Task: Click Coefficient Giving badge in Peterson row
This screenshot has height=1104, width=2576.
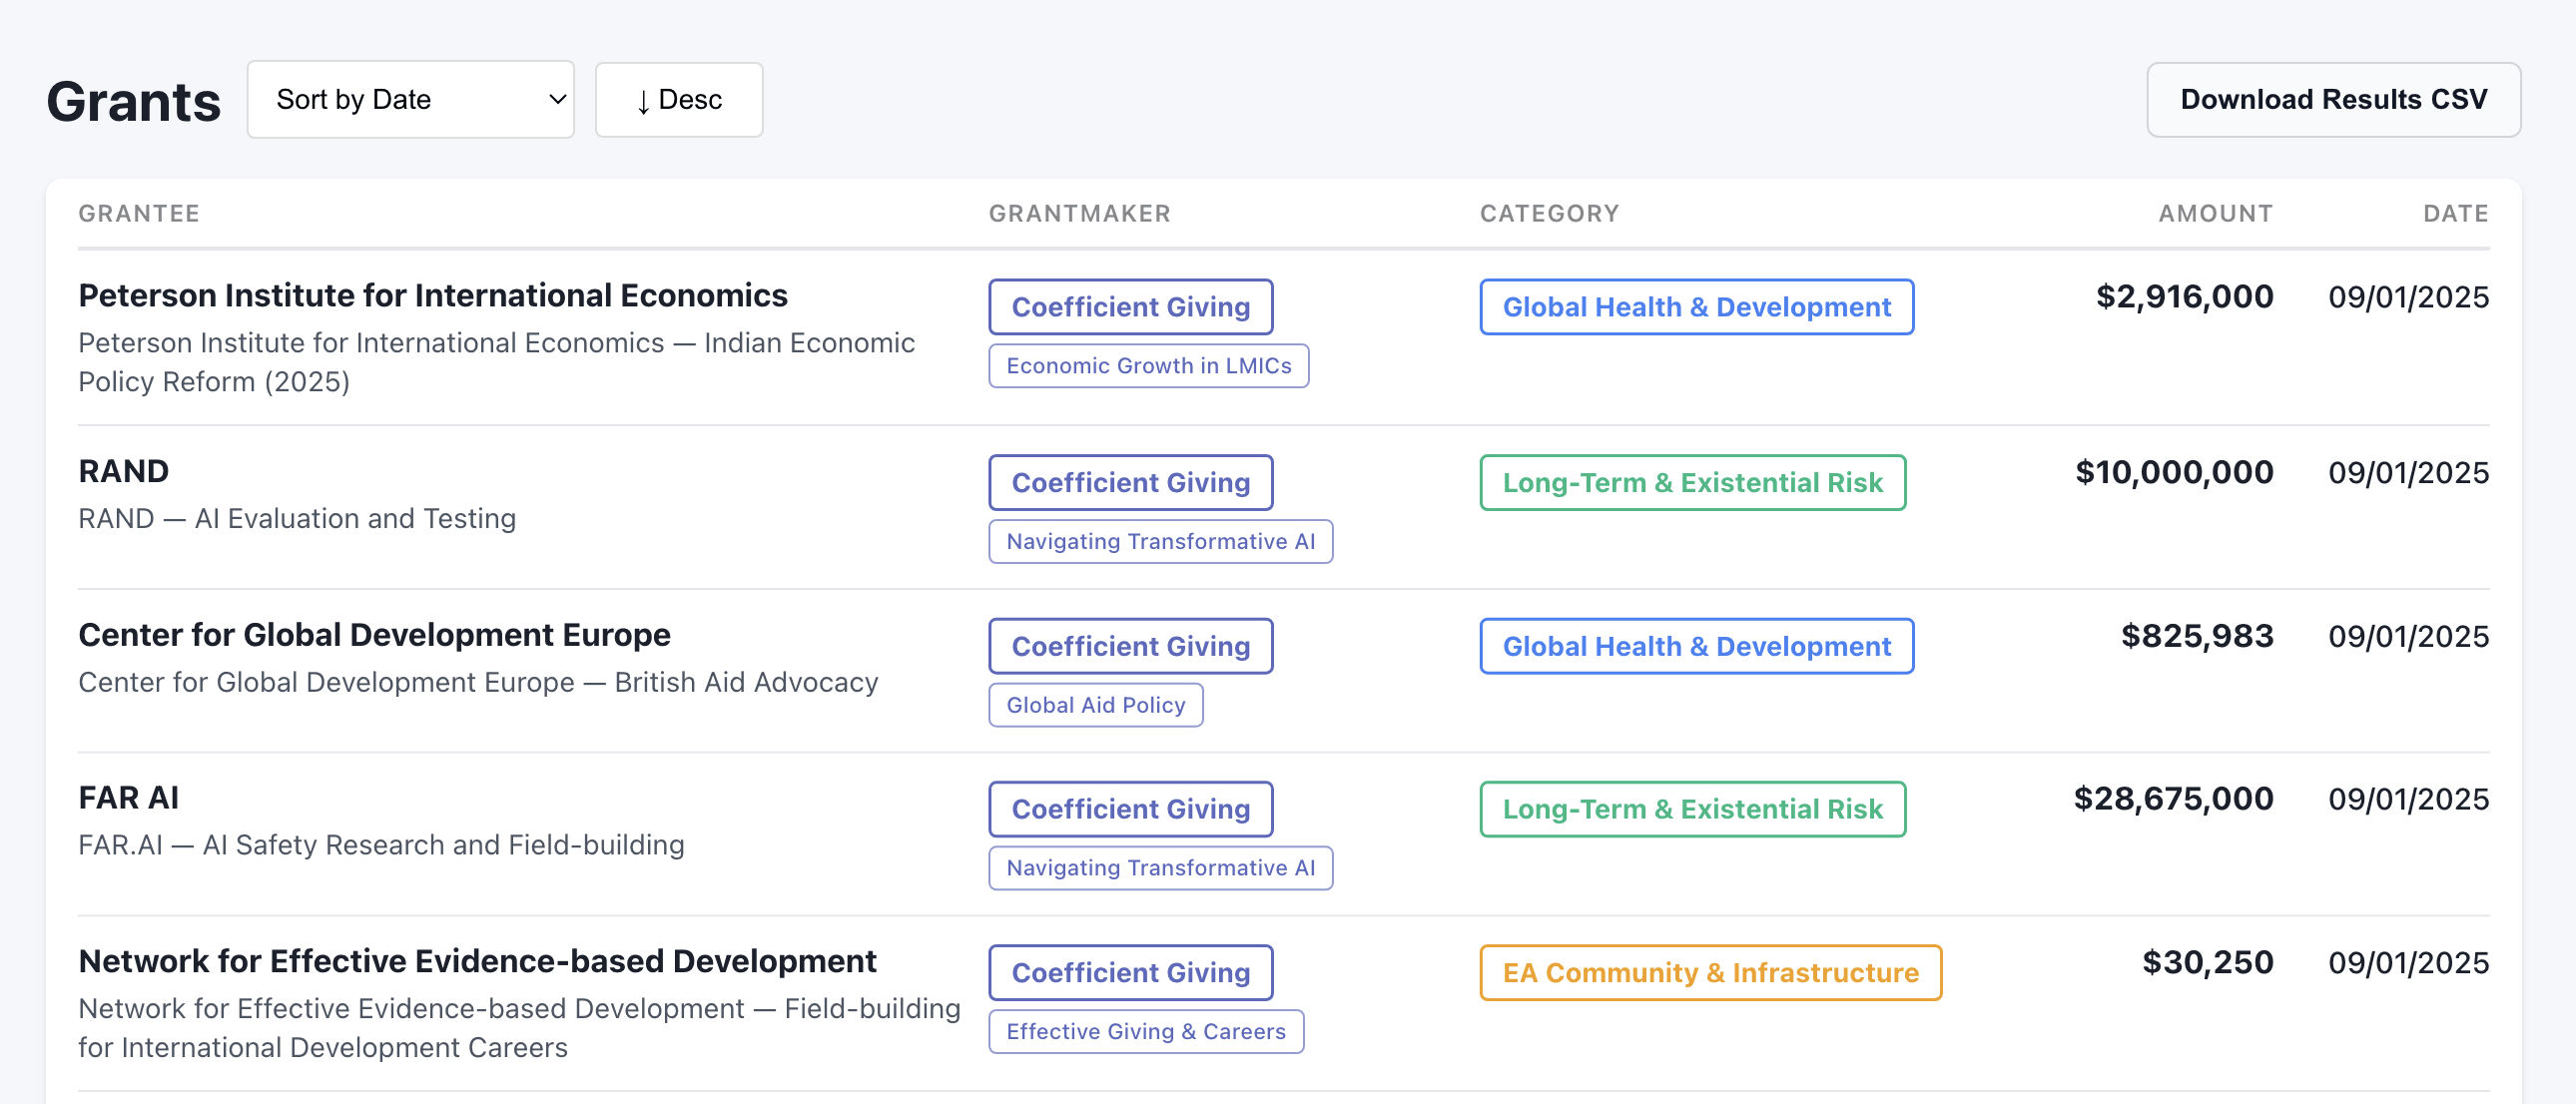Action: pyautogui.click(x=1130, y=307)
